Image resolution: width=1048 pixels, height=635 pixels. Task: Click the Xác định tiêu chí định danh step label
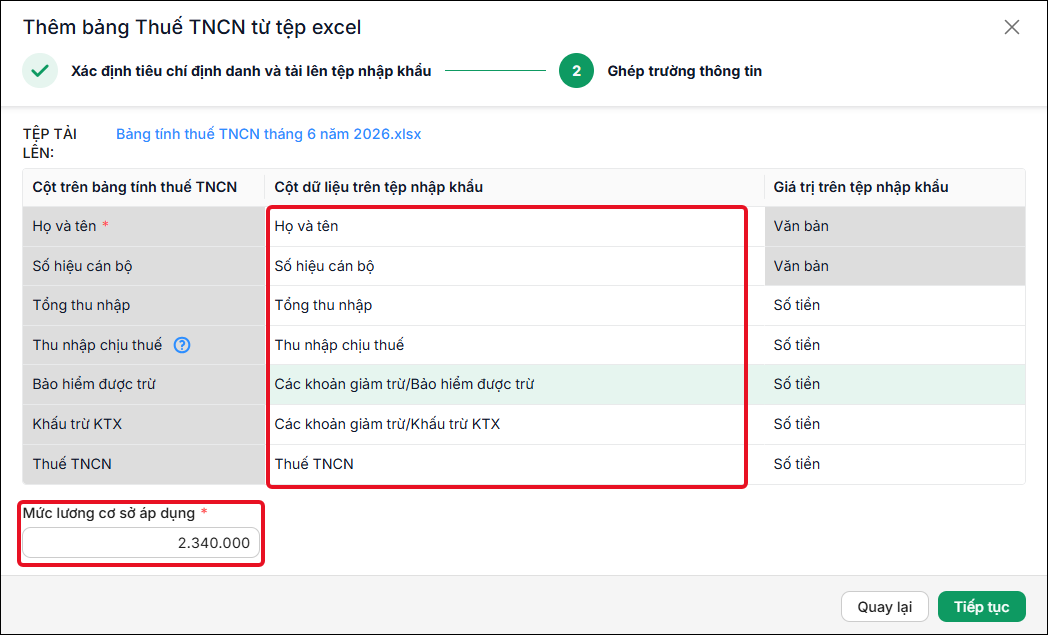pyautogui.click(x=251, y=71)
